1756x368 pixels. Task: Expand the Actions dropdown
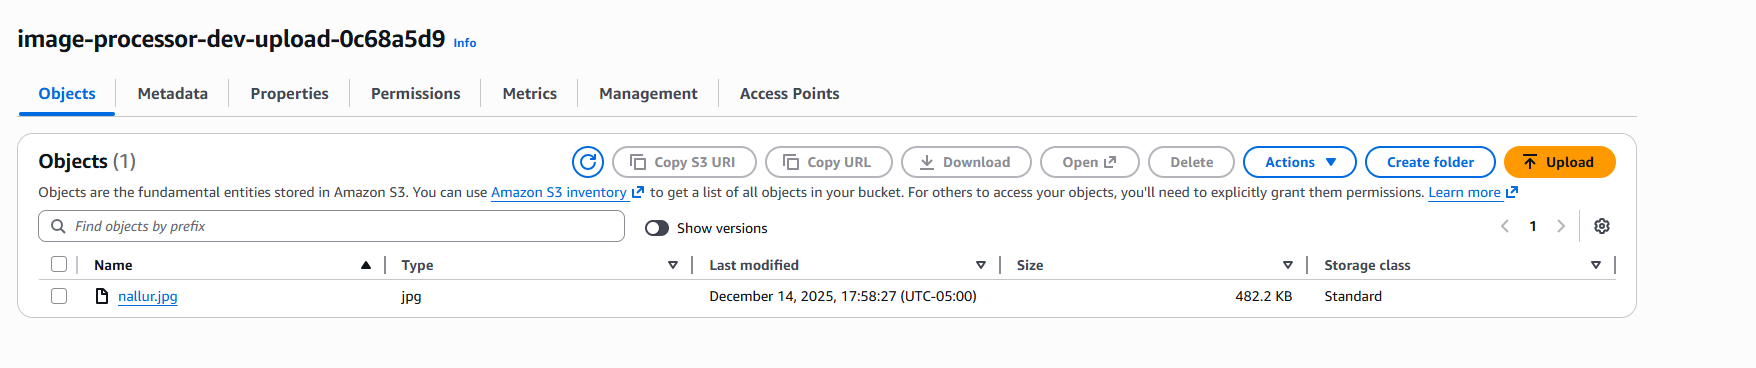(1299, 162)
